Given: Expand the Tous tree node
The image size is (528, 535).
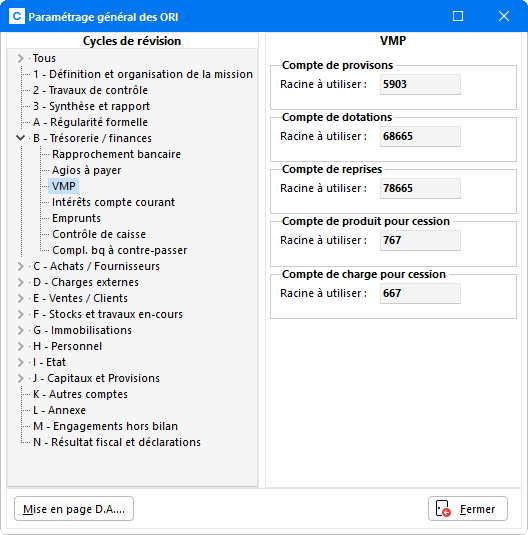Looking at the screenshot, I should coord(20,58).
